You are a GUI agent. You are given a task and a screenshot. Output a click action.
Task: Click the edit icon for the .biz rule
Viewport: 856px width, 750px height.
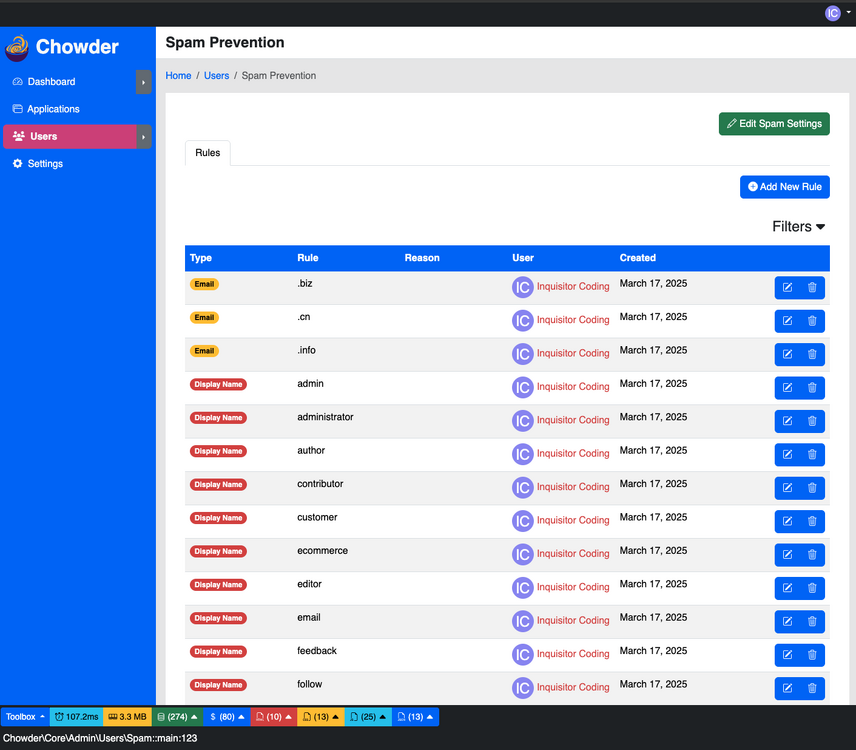tap(787, 288)
